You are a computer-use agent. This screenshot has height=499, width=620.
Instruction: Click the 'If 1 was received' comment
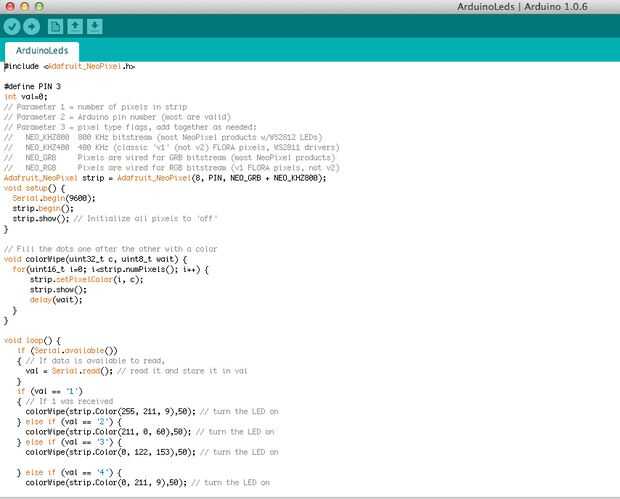pos(70,401)
